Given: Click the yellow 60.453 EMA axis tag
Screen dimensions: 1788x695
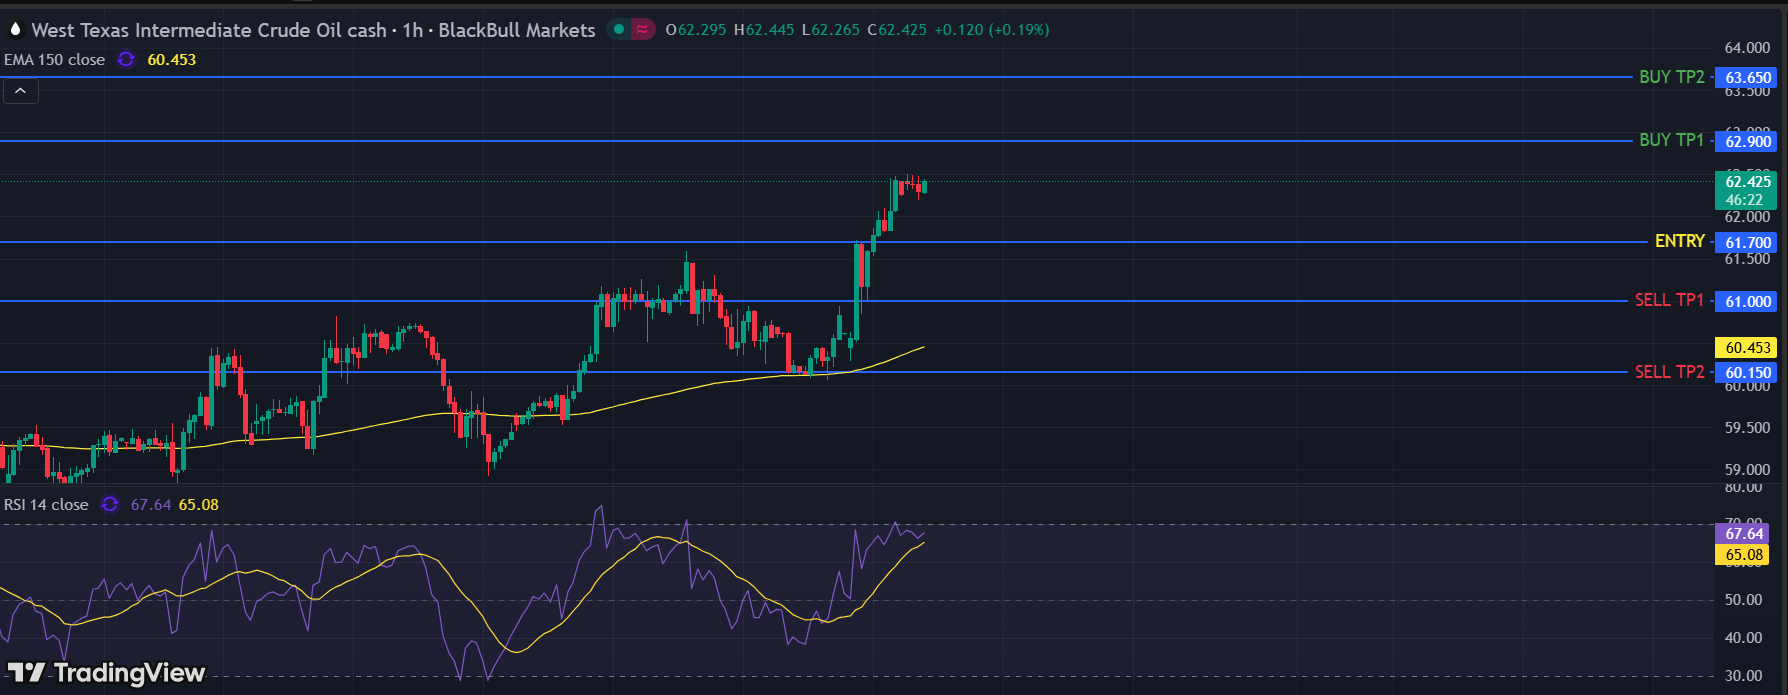Looking at the screenshot, I should [x=1748, y=348].
